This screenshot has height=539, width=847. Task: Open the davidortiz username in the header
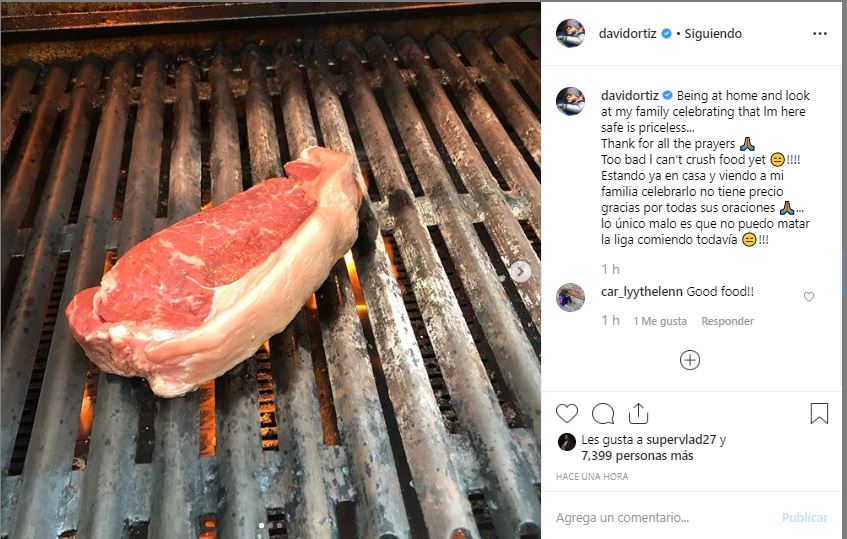(x=627, y=33)
